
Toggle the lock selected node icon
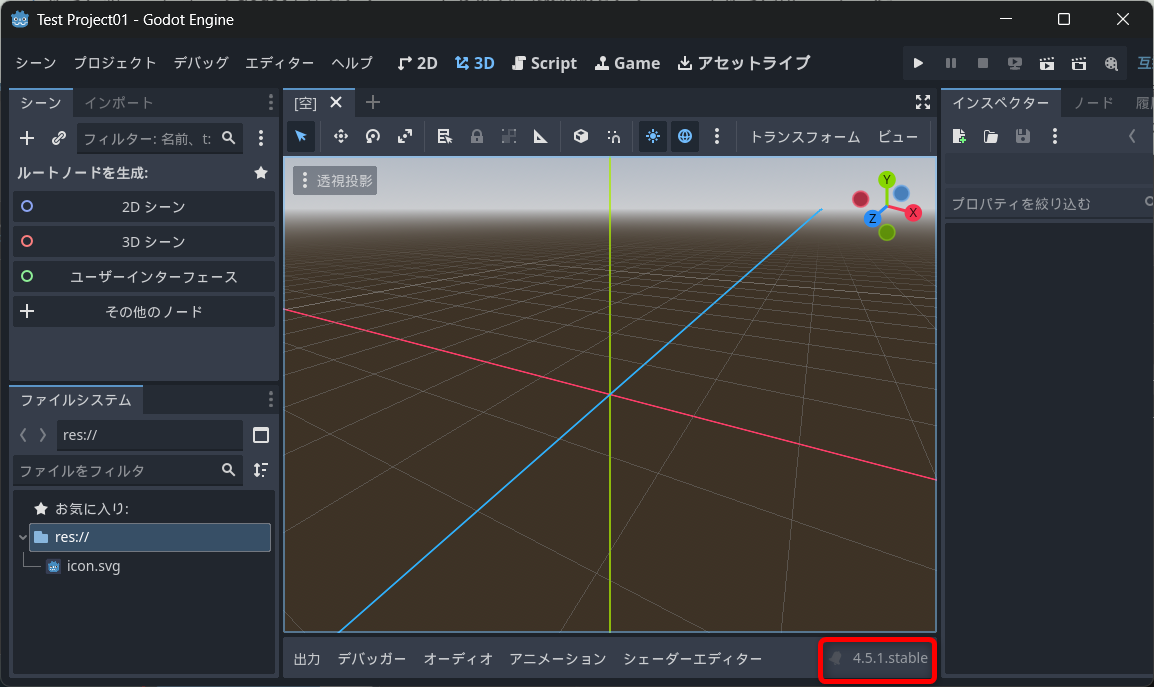point(477,137)
